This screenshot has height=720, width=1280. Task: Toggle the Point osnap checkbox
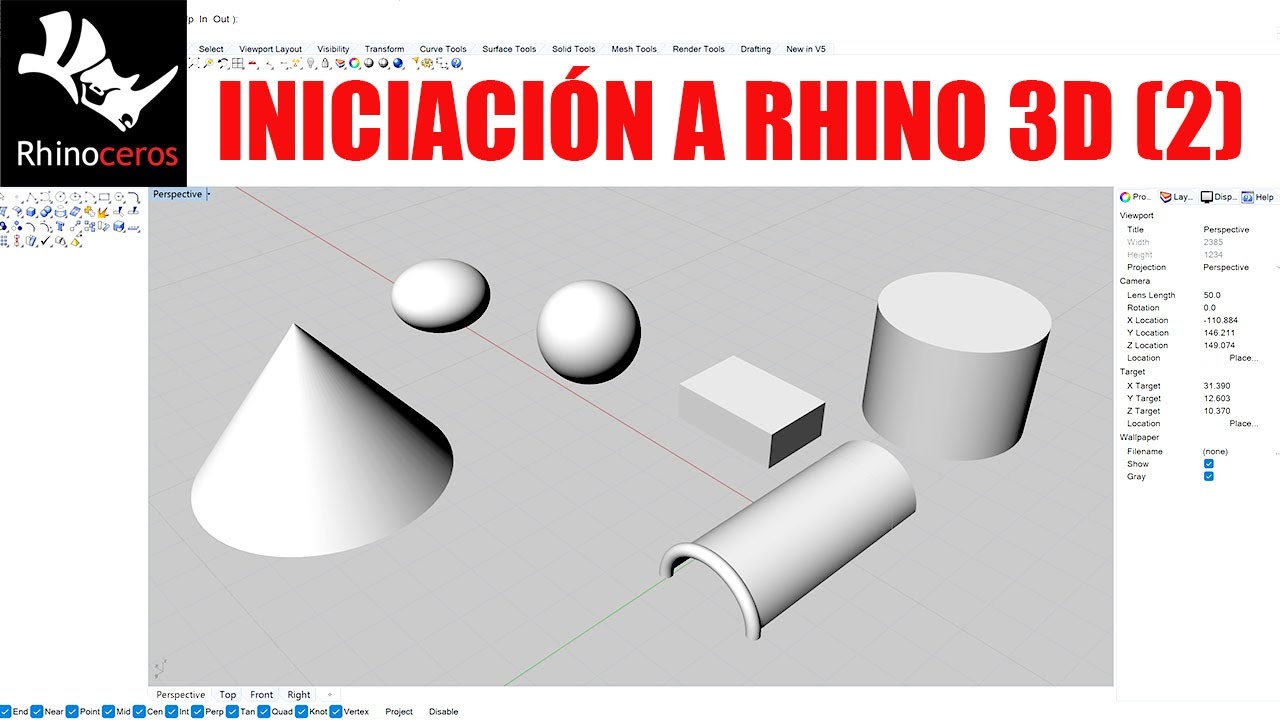coord(72,712)
